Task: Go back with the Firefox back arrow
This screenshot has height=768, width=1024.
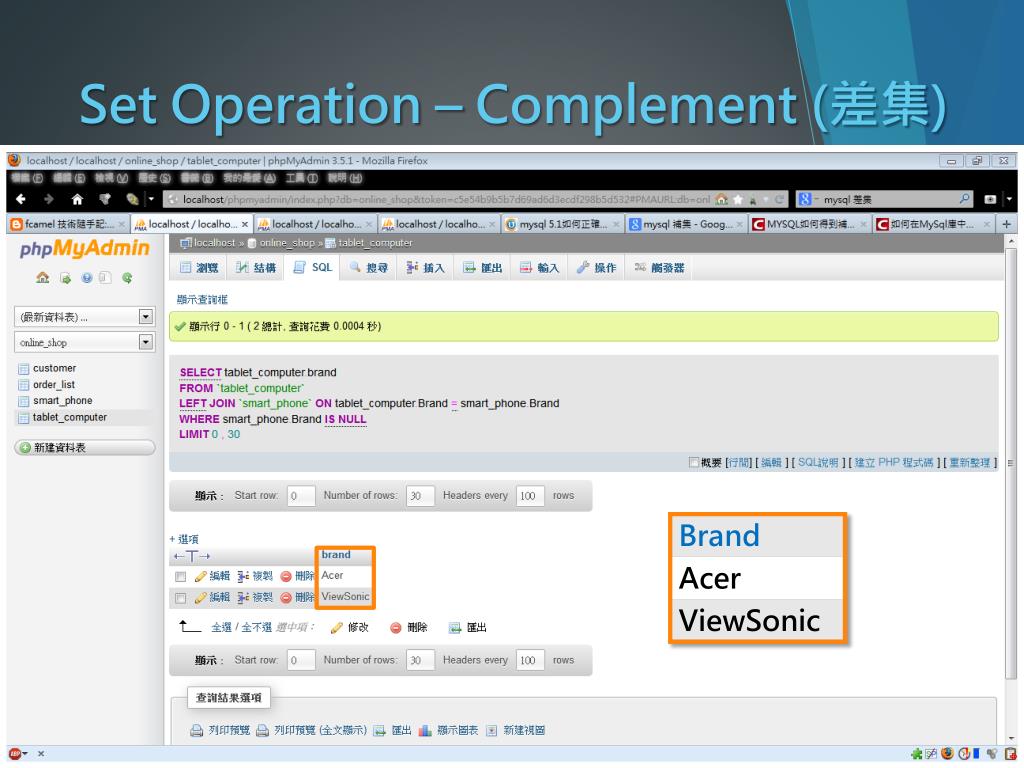Action: click(x=20, y=199)
